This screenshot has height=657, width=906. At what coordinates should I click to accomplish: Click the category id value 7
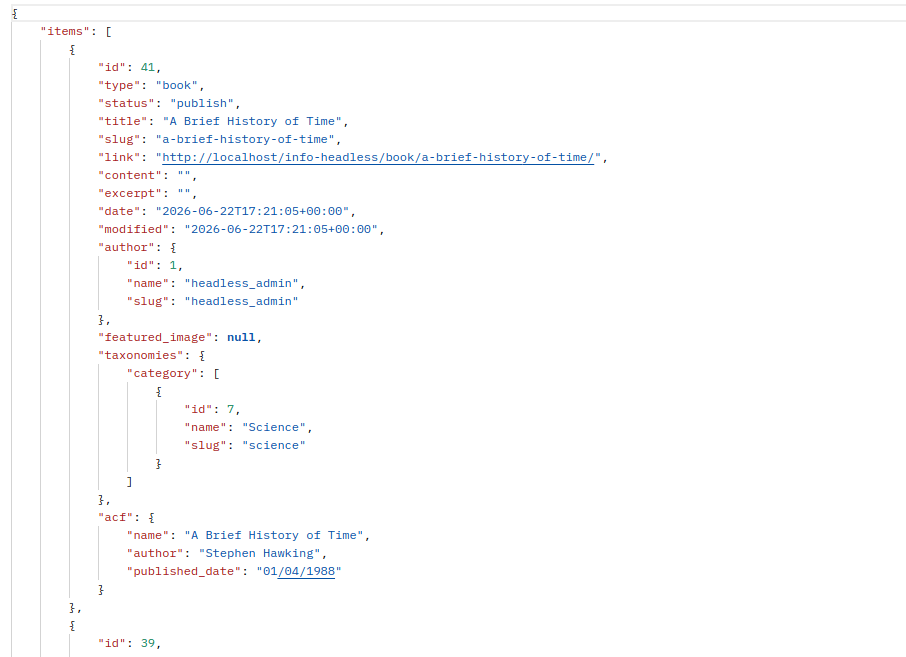click(x=231, y=409)
